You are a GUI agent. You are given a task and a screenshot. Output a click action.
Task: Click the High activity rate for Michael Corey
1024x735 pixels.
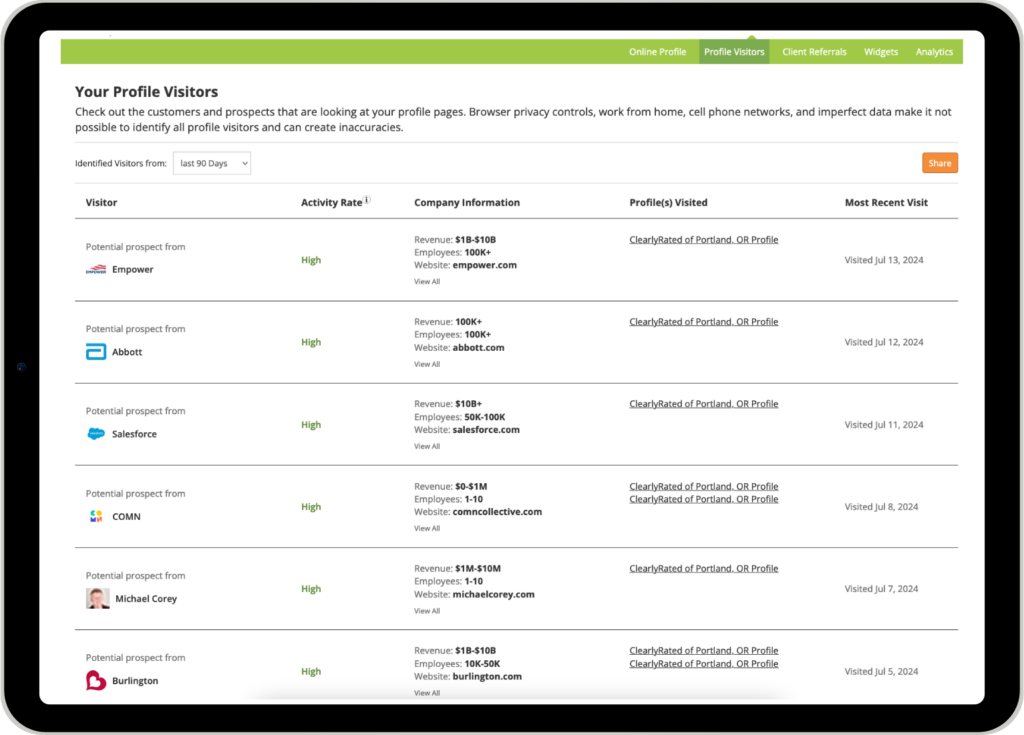click(311, 589)
